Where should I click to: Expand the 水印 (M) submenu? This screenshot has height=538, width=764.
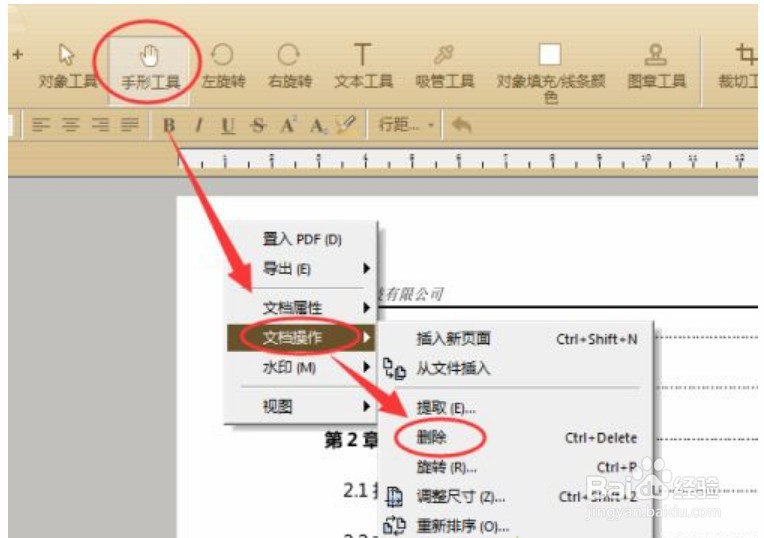pyautogui.click(x=301, y=367)
